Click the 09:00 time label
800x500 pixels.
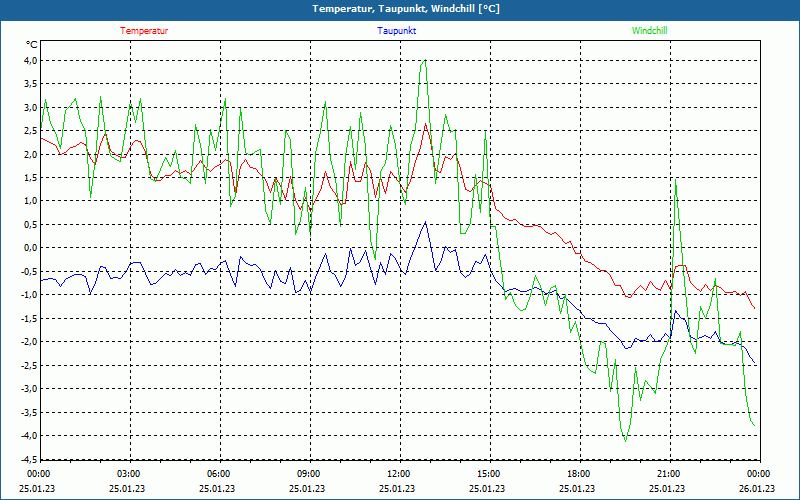[309, 474]
